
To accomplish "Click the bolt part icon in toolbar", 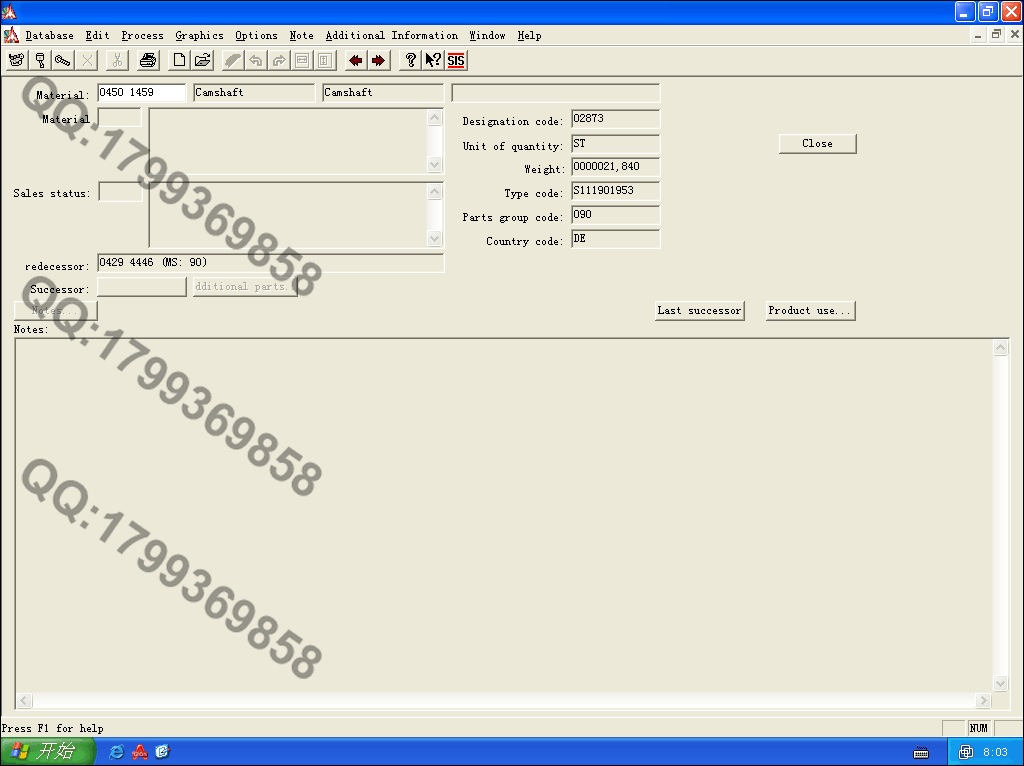I will (x=63, y=61).
